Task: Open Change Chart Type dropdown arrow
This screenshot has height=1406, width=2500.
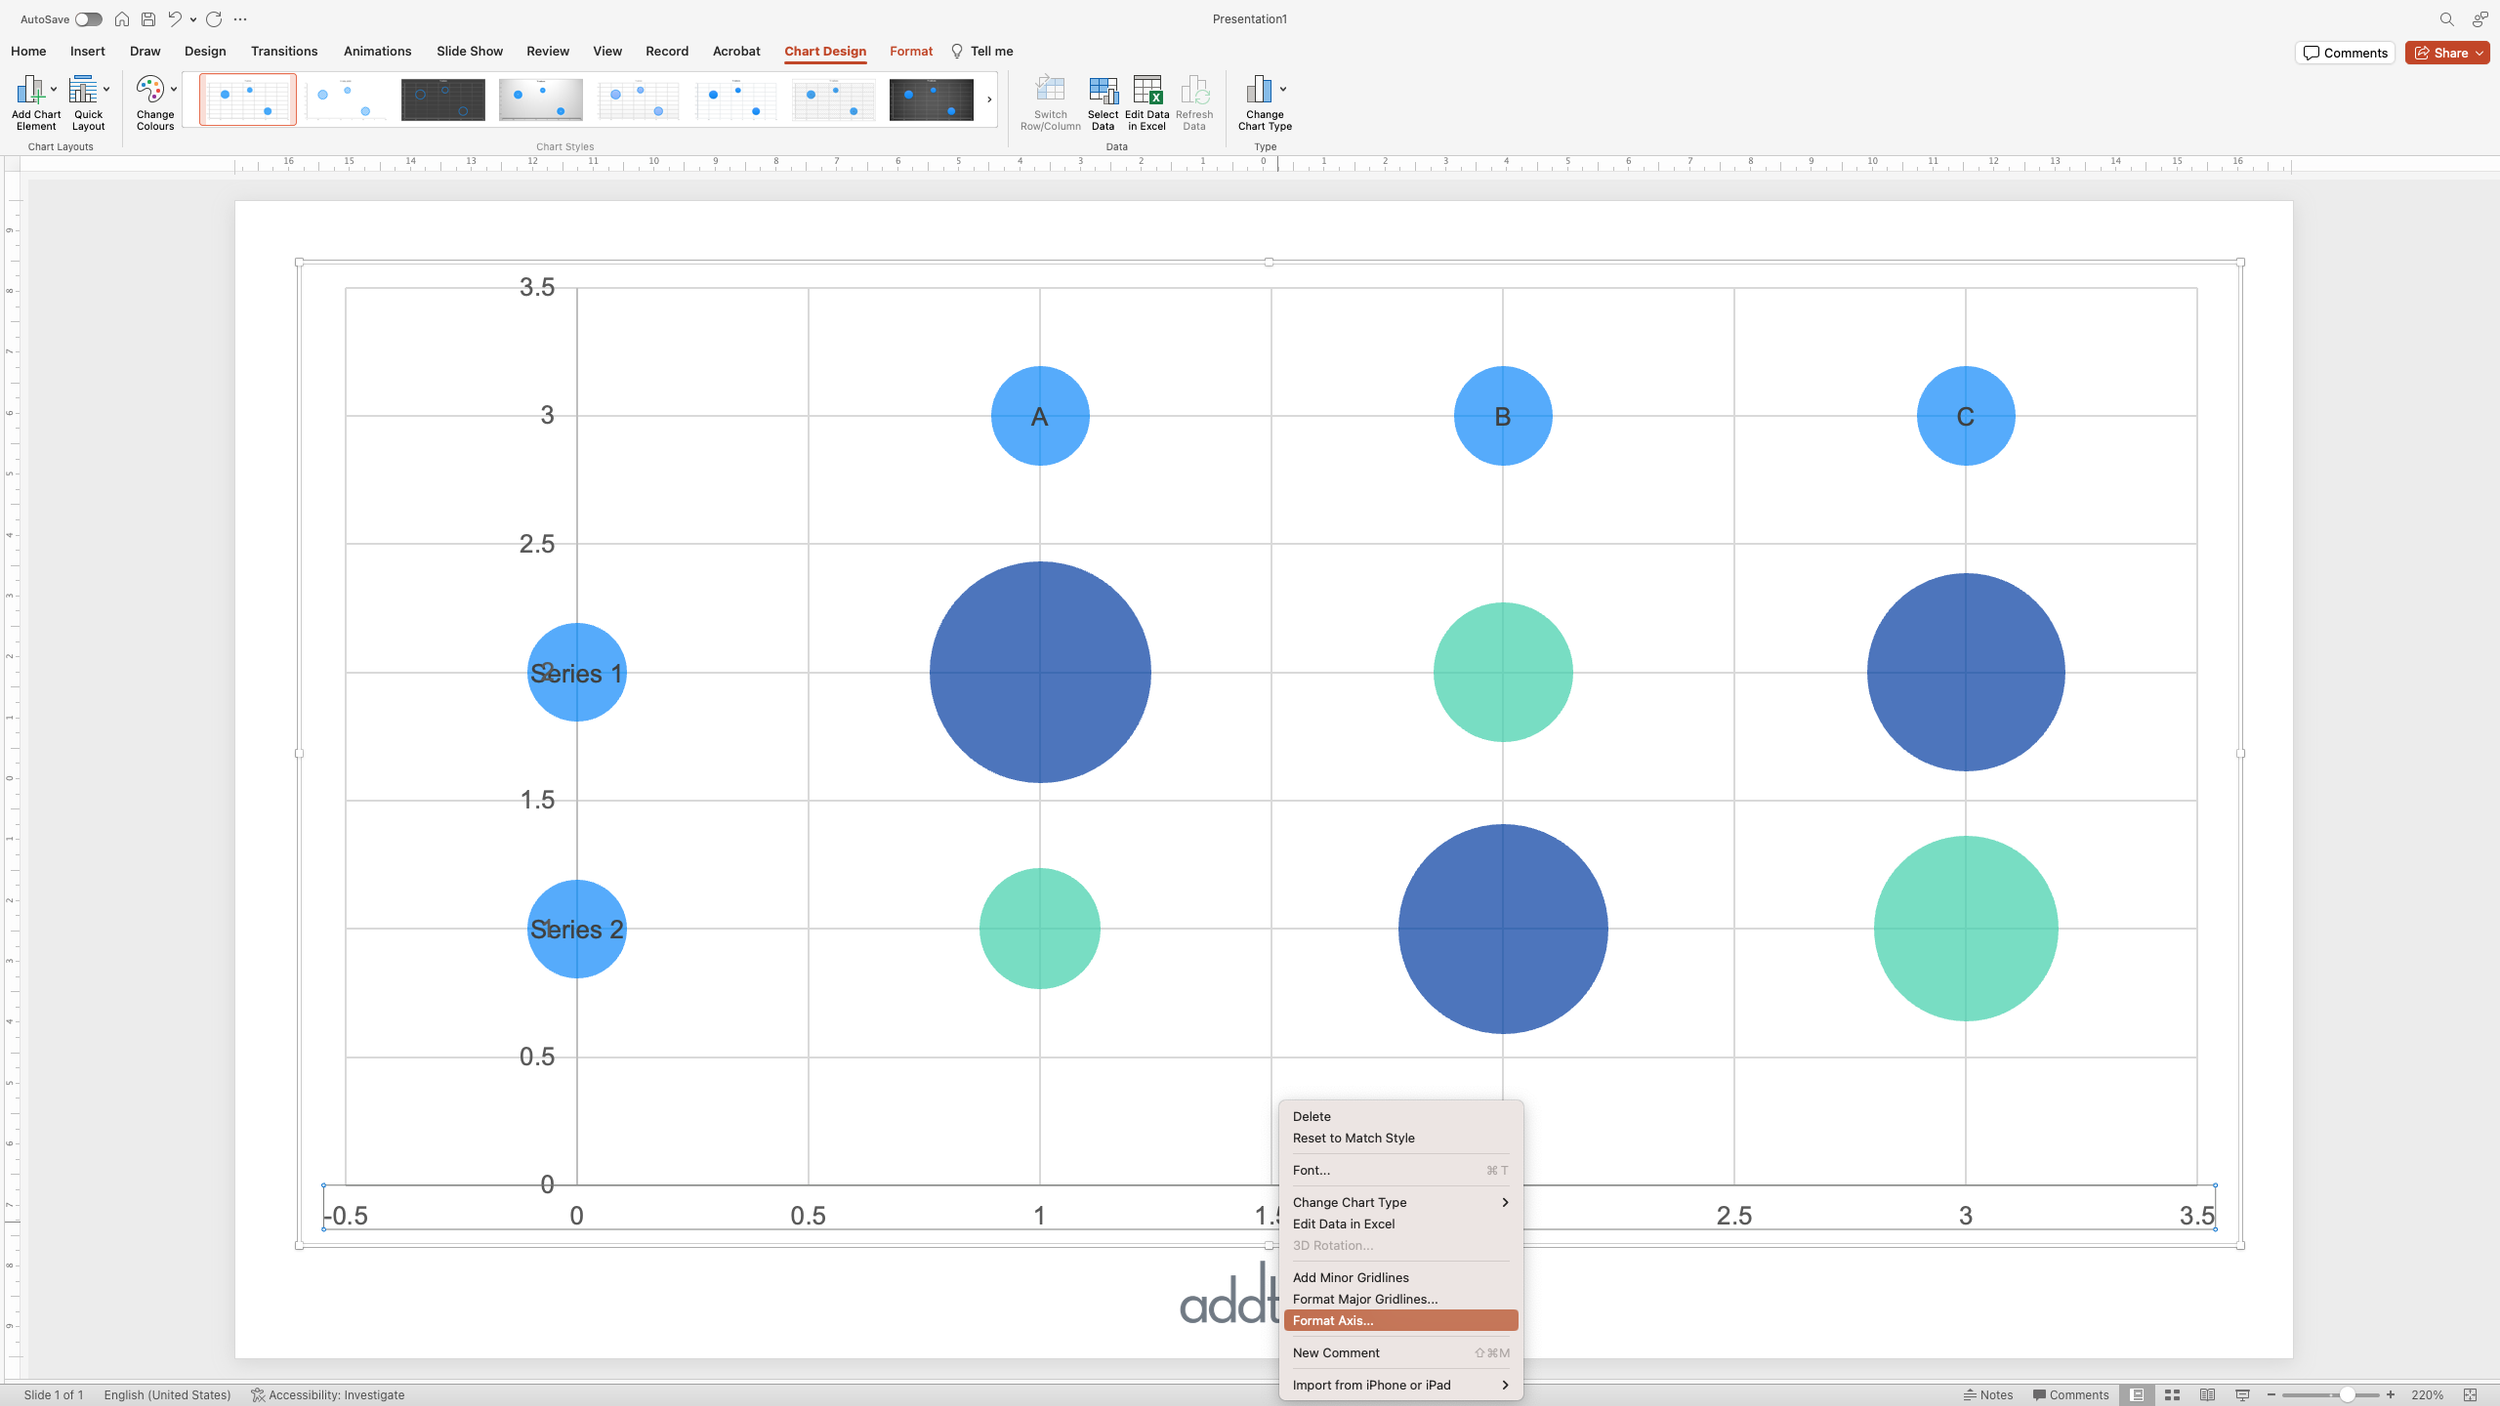Action: tap(1283, 89)
